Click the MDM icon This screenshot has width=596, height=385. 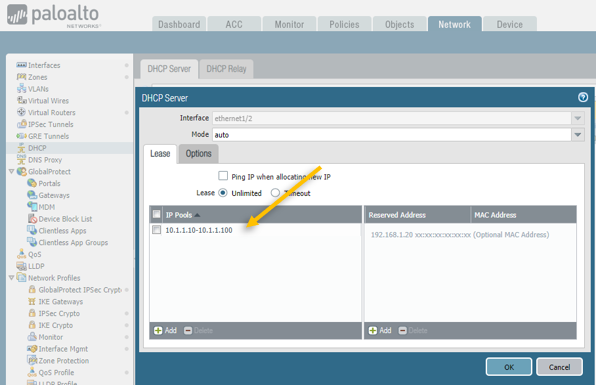[32, 207]
